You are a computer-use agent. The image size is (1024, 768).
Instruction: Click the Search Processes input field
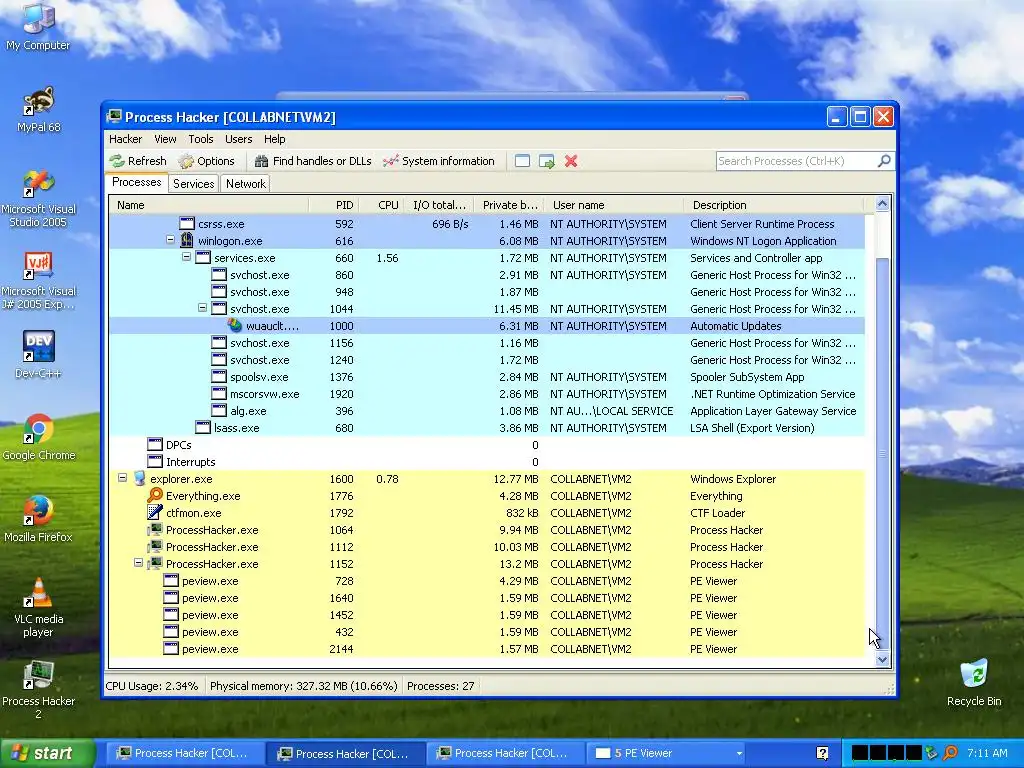tap(797, 161)
